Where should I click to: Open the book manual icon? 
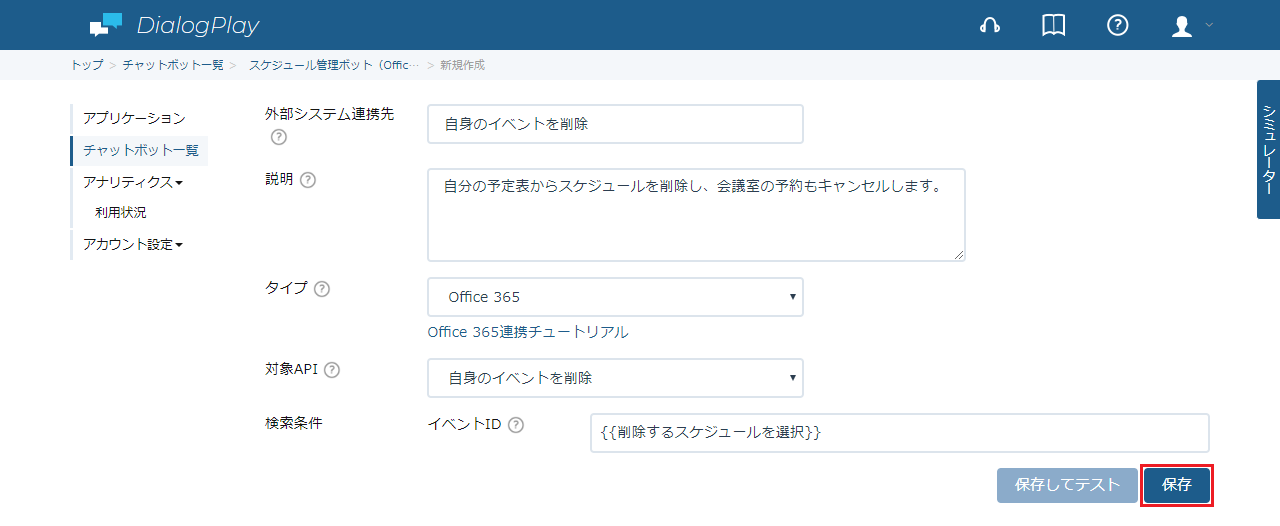1054,26
